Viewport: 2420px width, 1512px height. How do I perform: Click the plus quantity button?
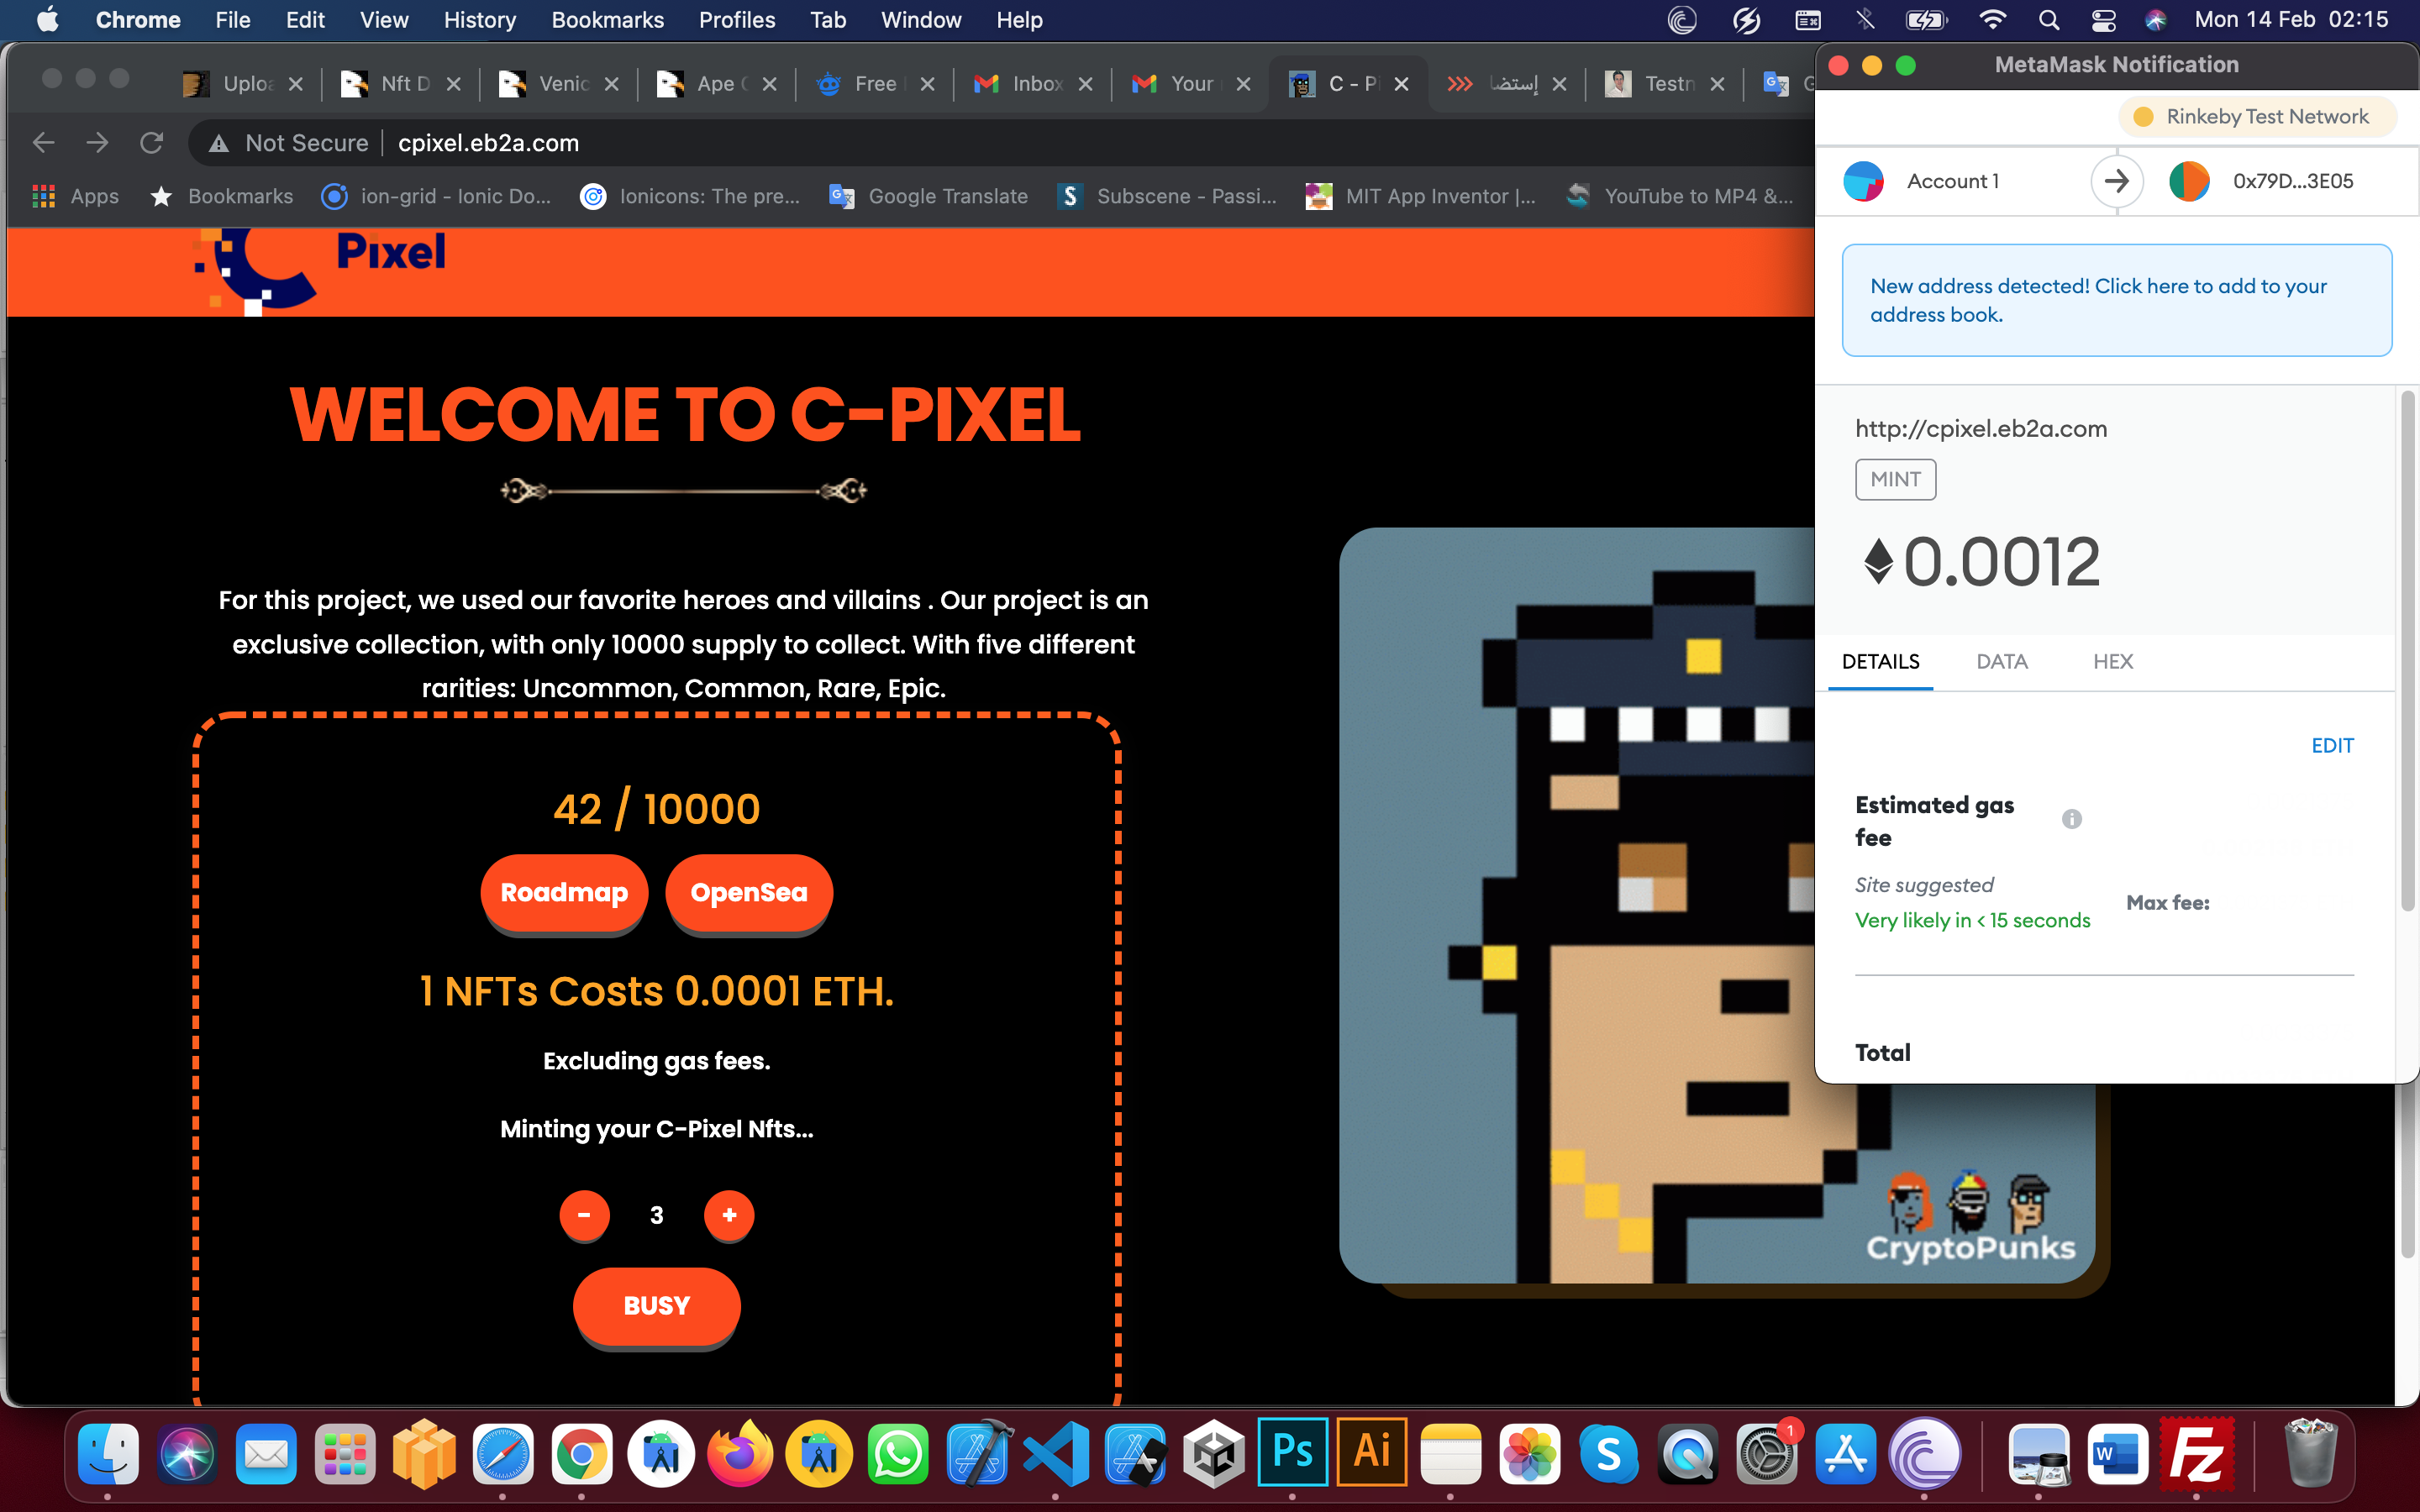coord(729,1215)
